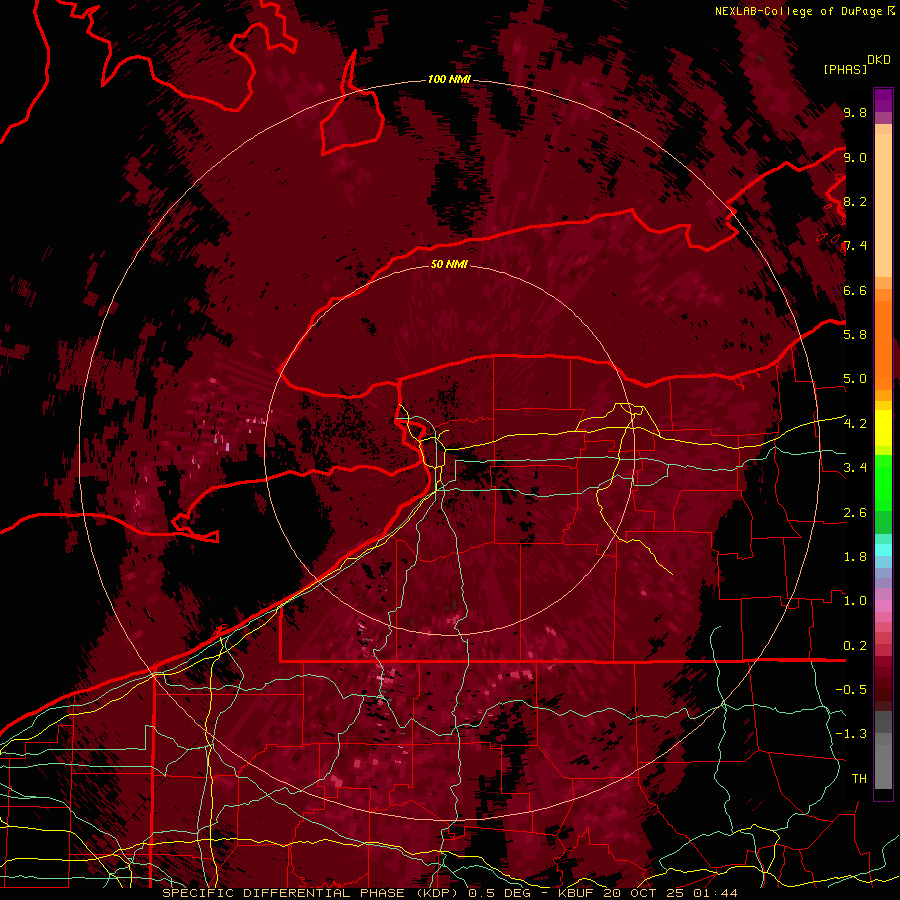Select the -0.5 legend scale value
The image size is (900, 900).
(x=851, y=690)
